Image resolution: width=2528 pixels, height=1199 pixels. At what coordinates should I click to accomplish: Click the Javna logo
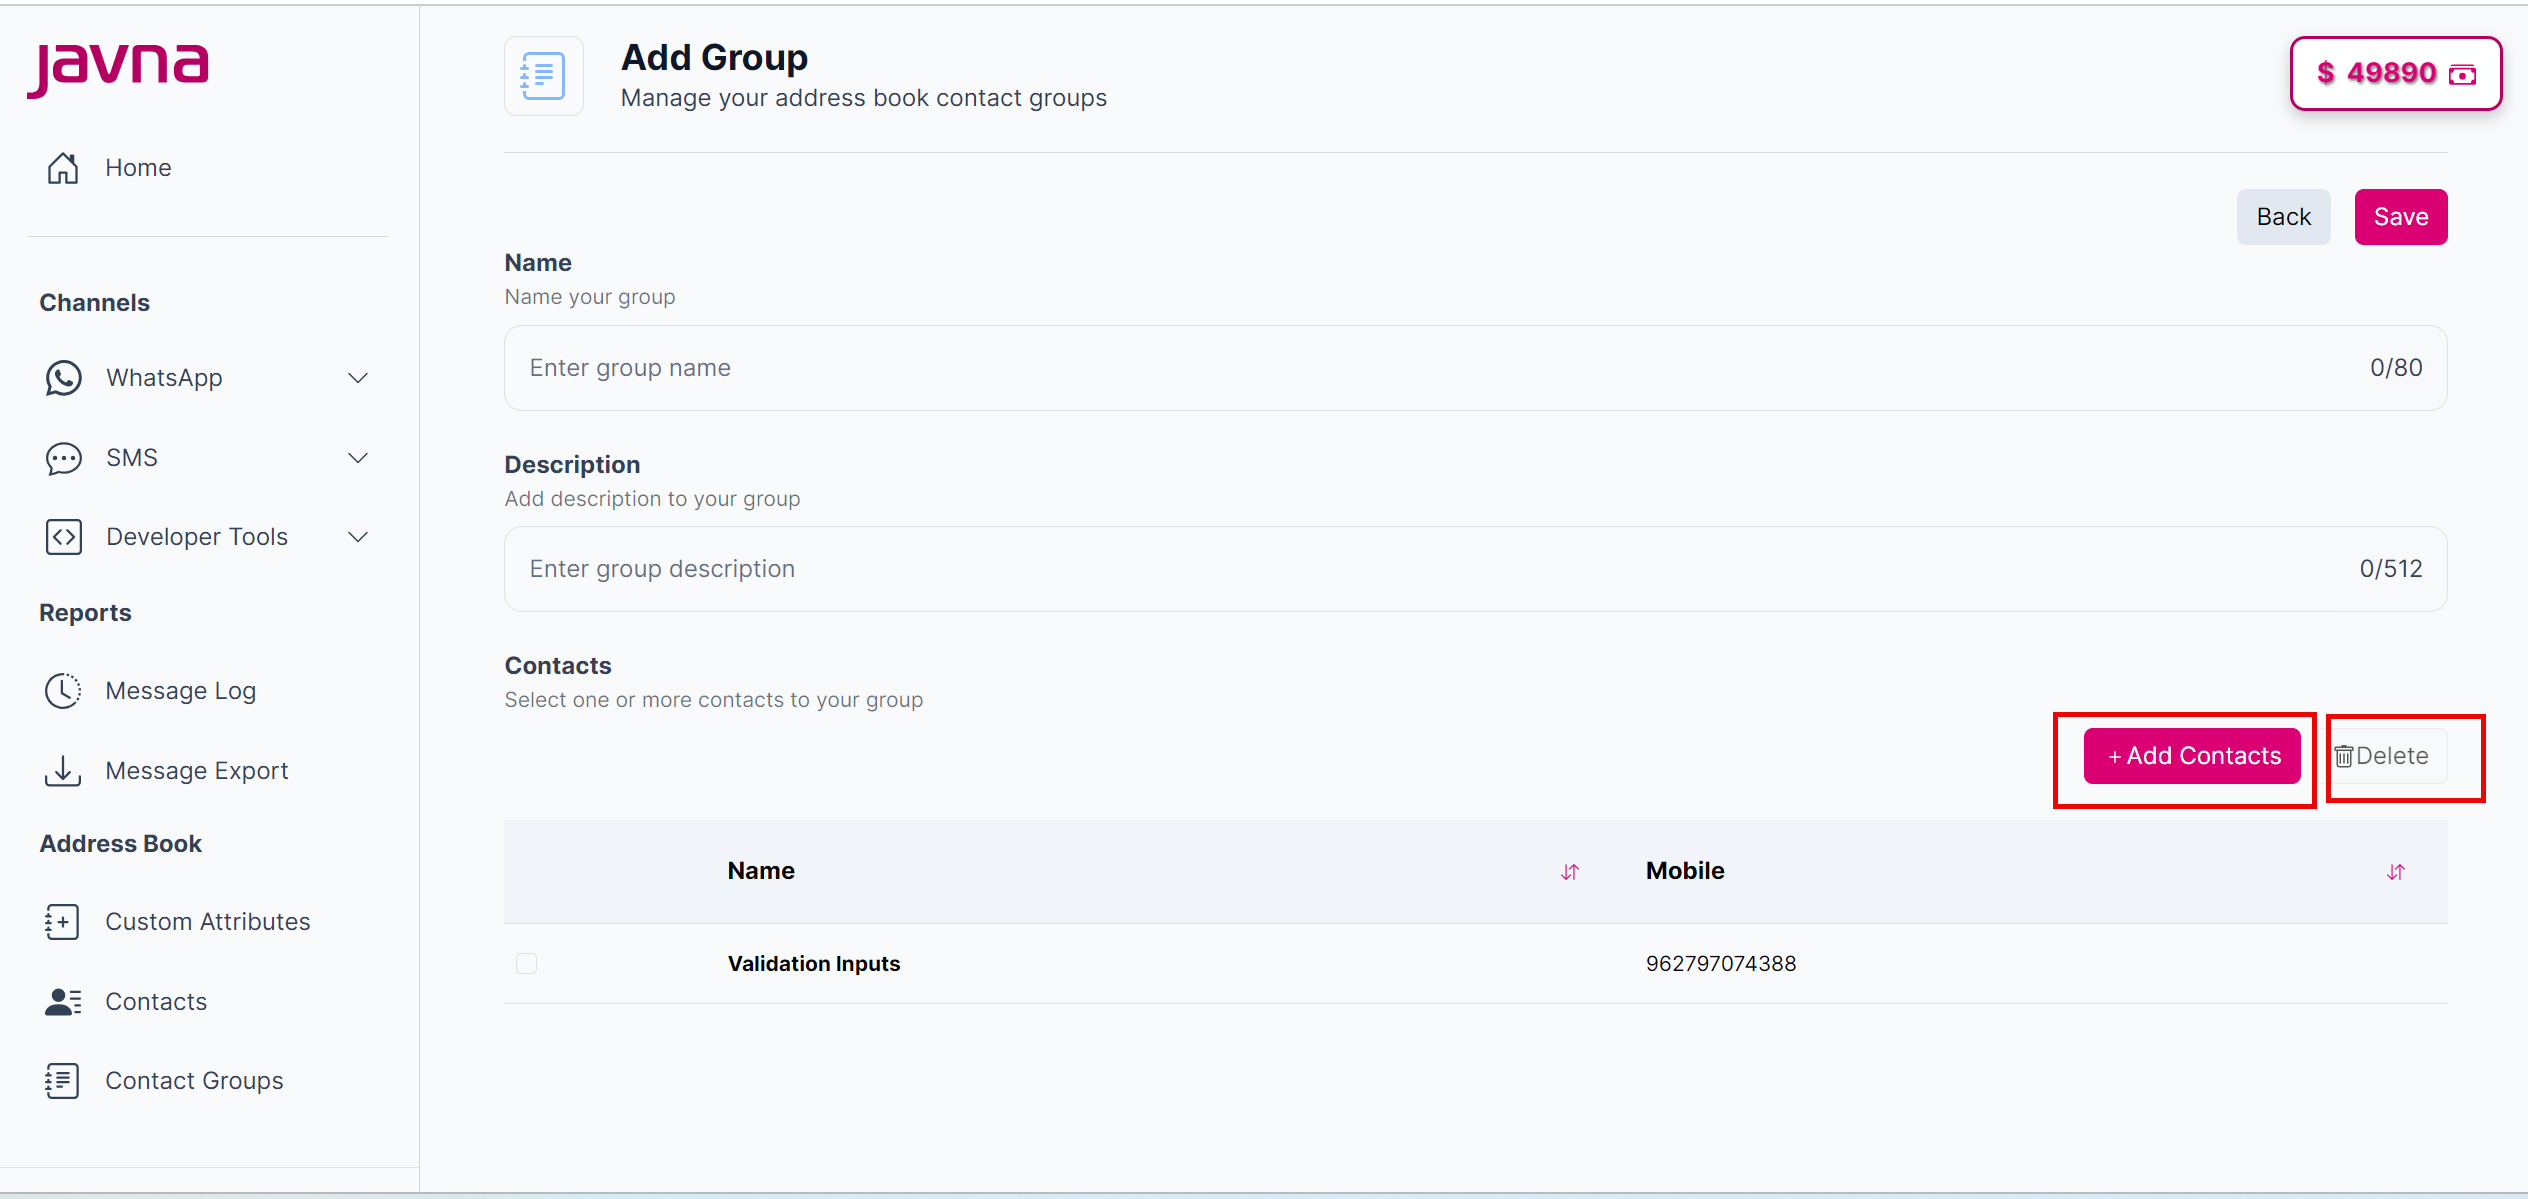click(118, 69)
